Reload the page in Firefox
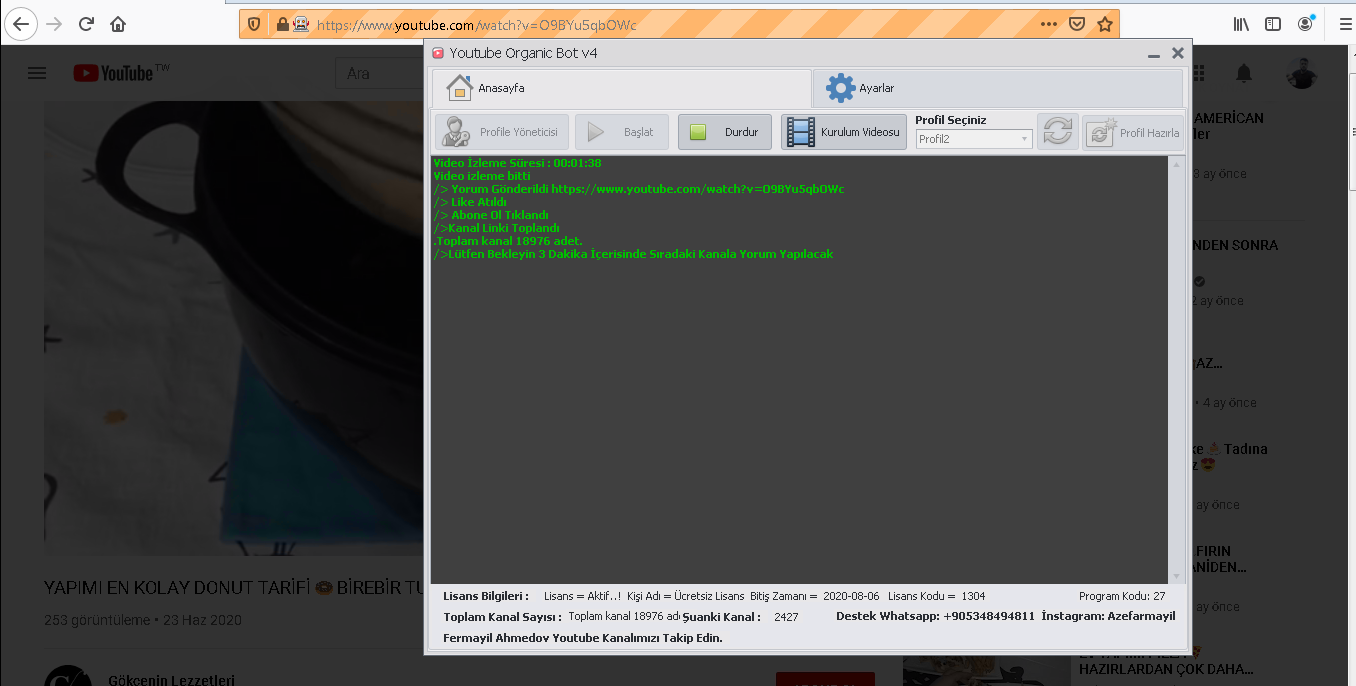Image resolution: width=1356 pixels, height=686 pixels. pos(86,24)
